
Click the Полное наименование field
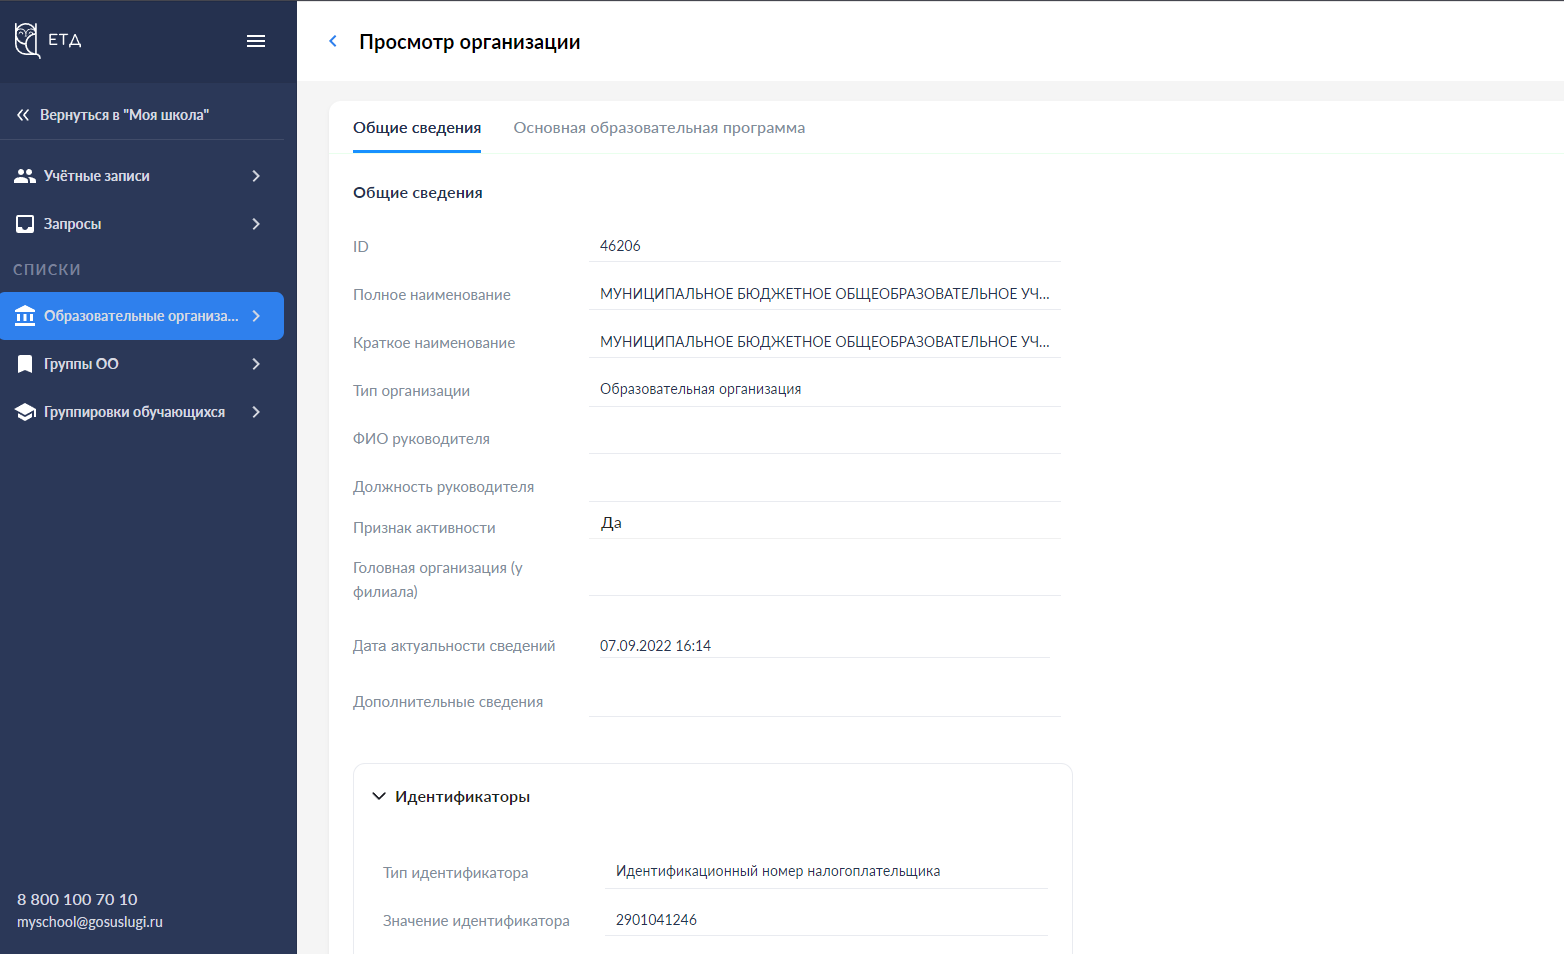tap(824, 294)
